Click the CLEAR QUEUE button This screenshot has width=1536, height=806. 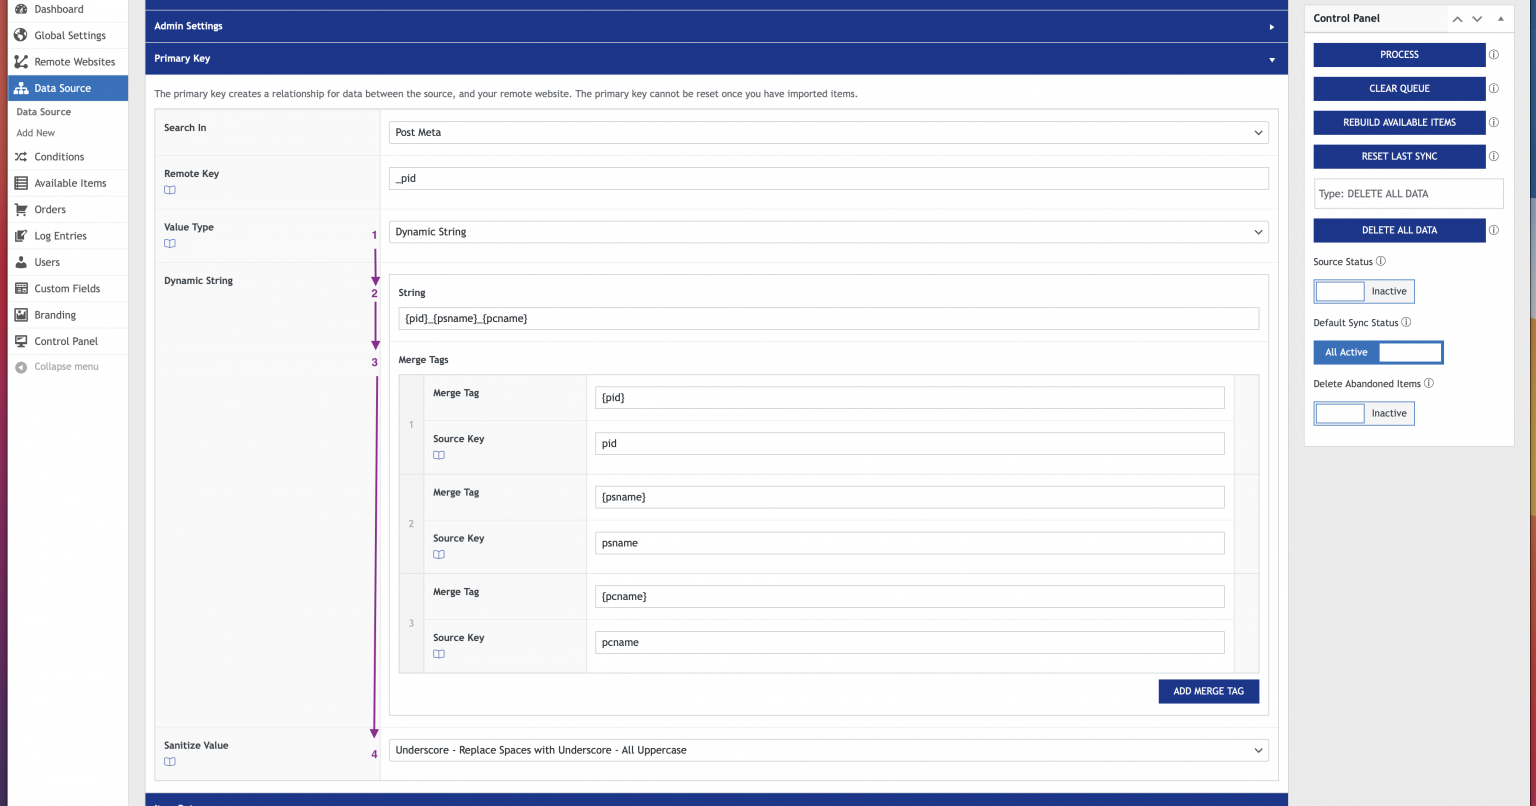(1399, 89)
